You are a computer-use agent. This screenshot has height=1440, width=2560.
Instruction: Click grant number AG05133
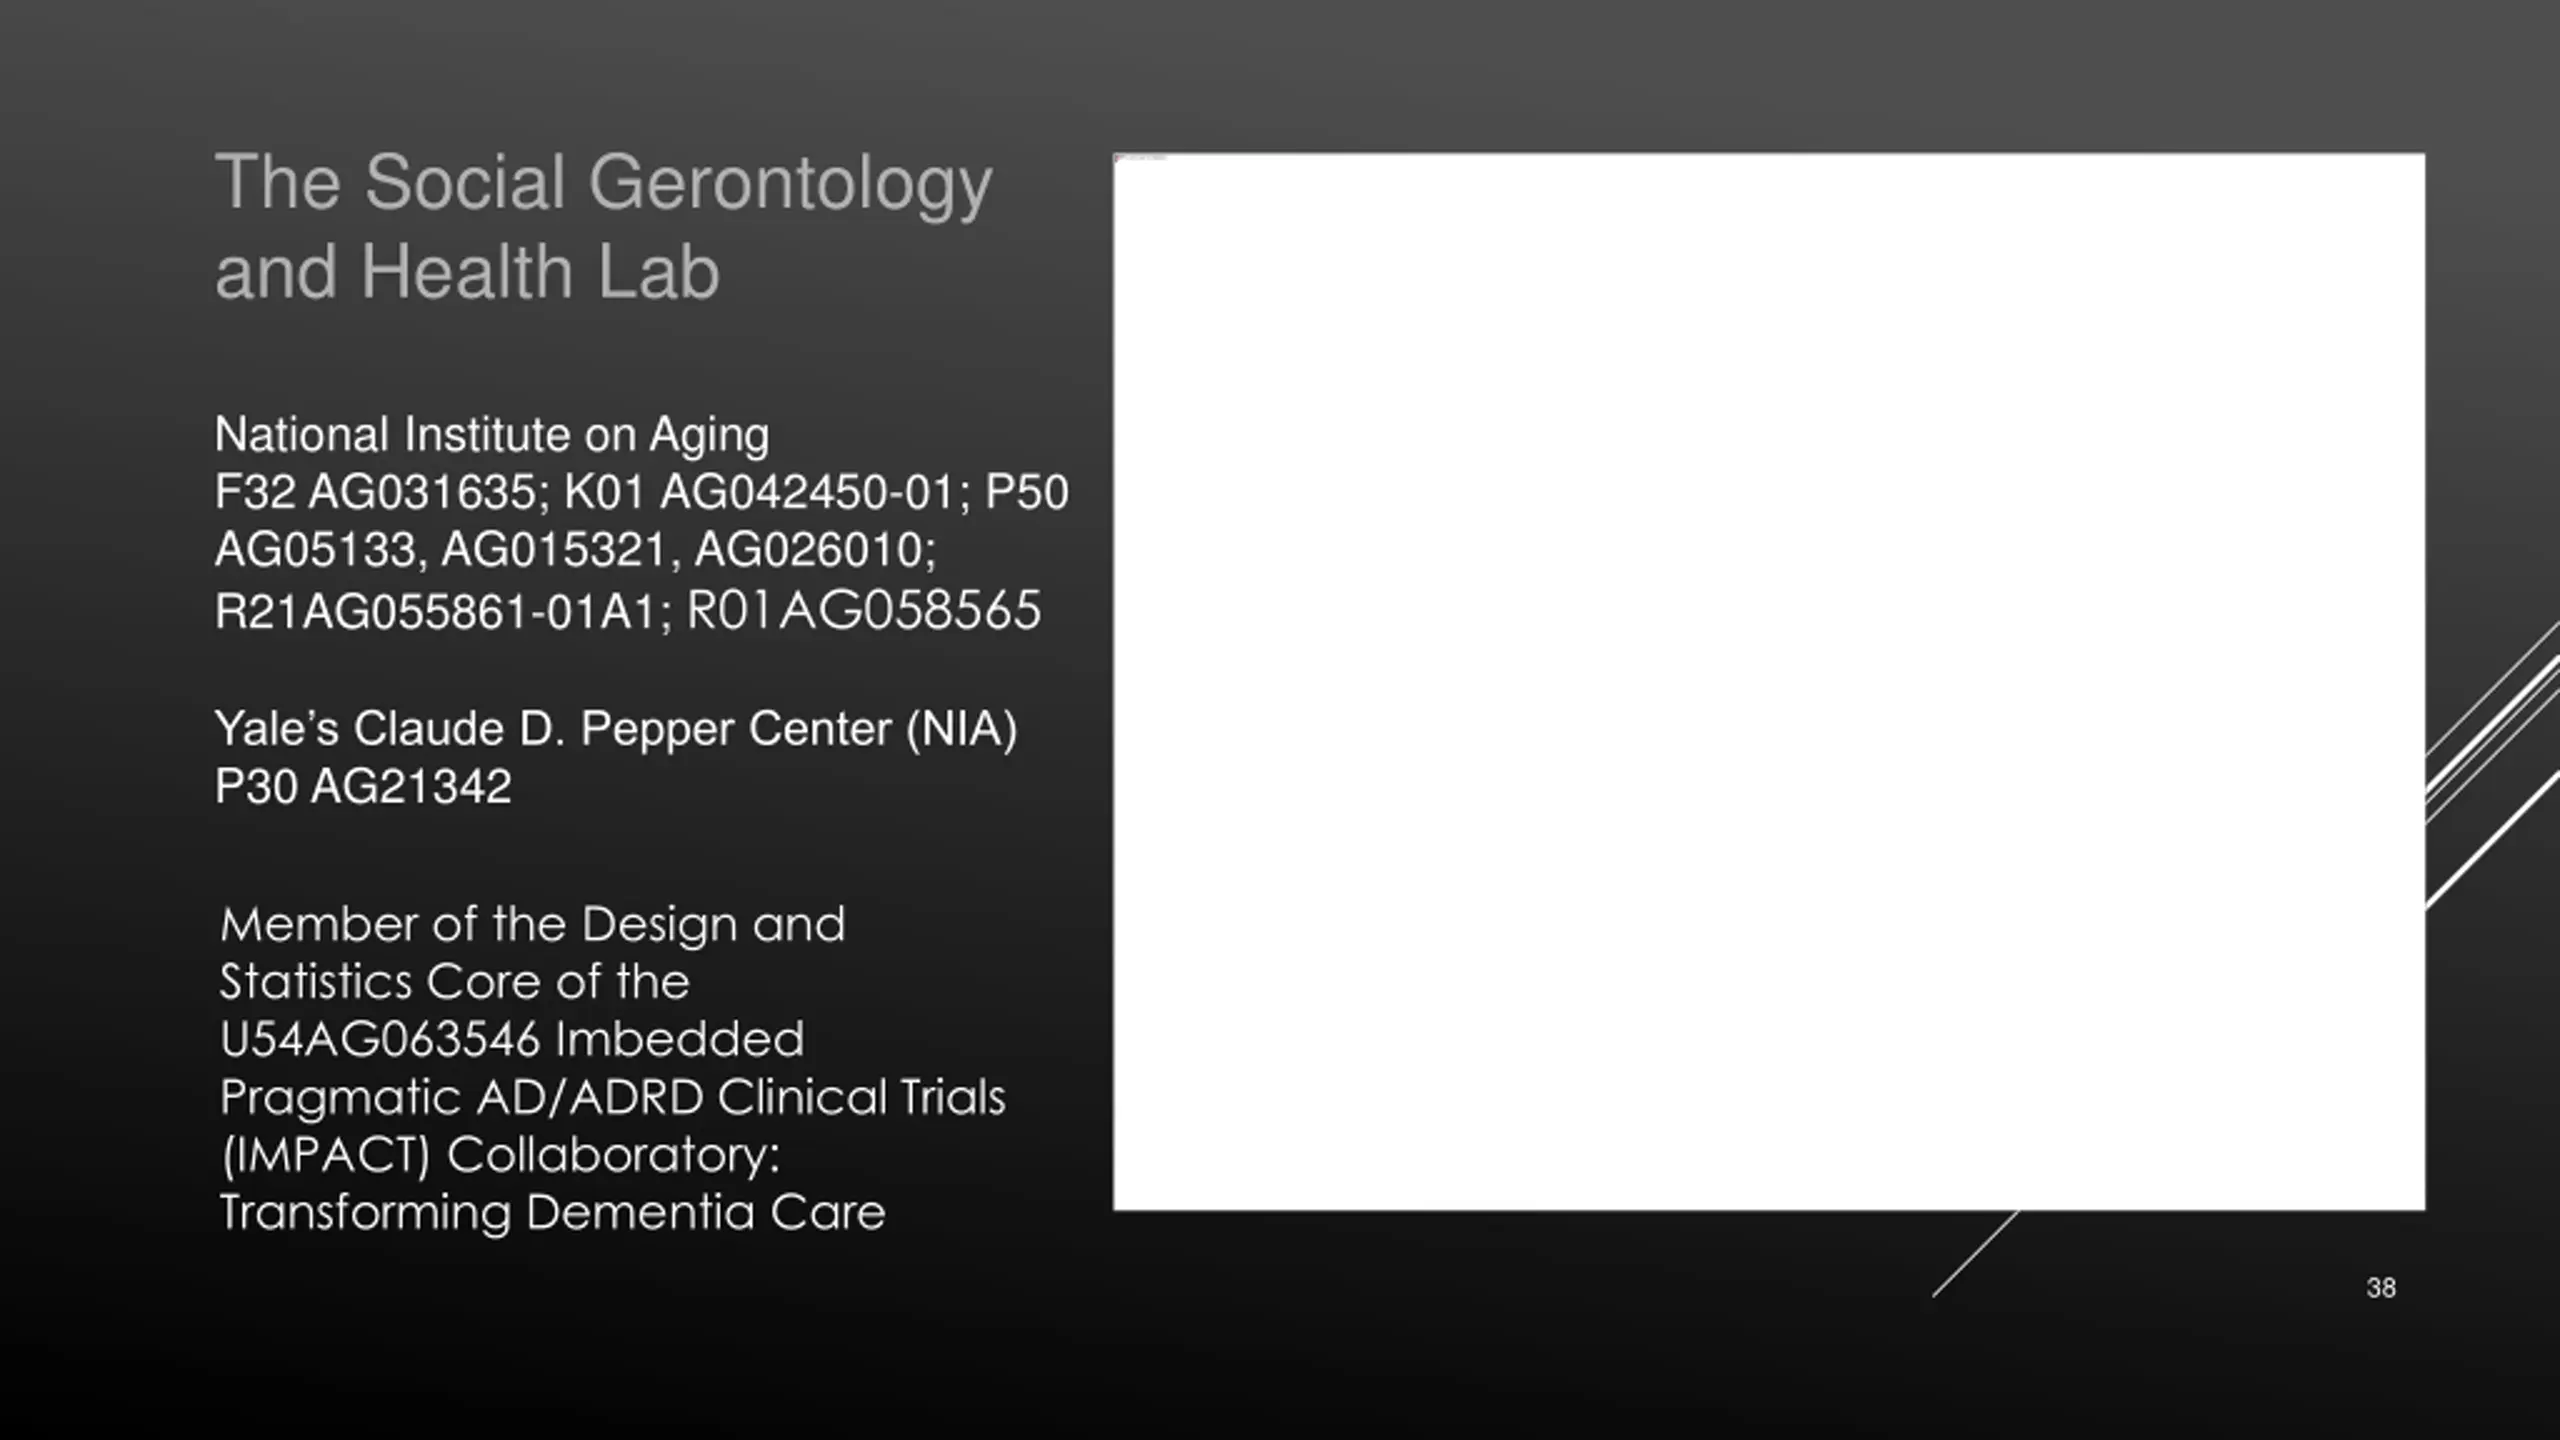click(315, 550)
